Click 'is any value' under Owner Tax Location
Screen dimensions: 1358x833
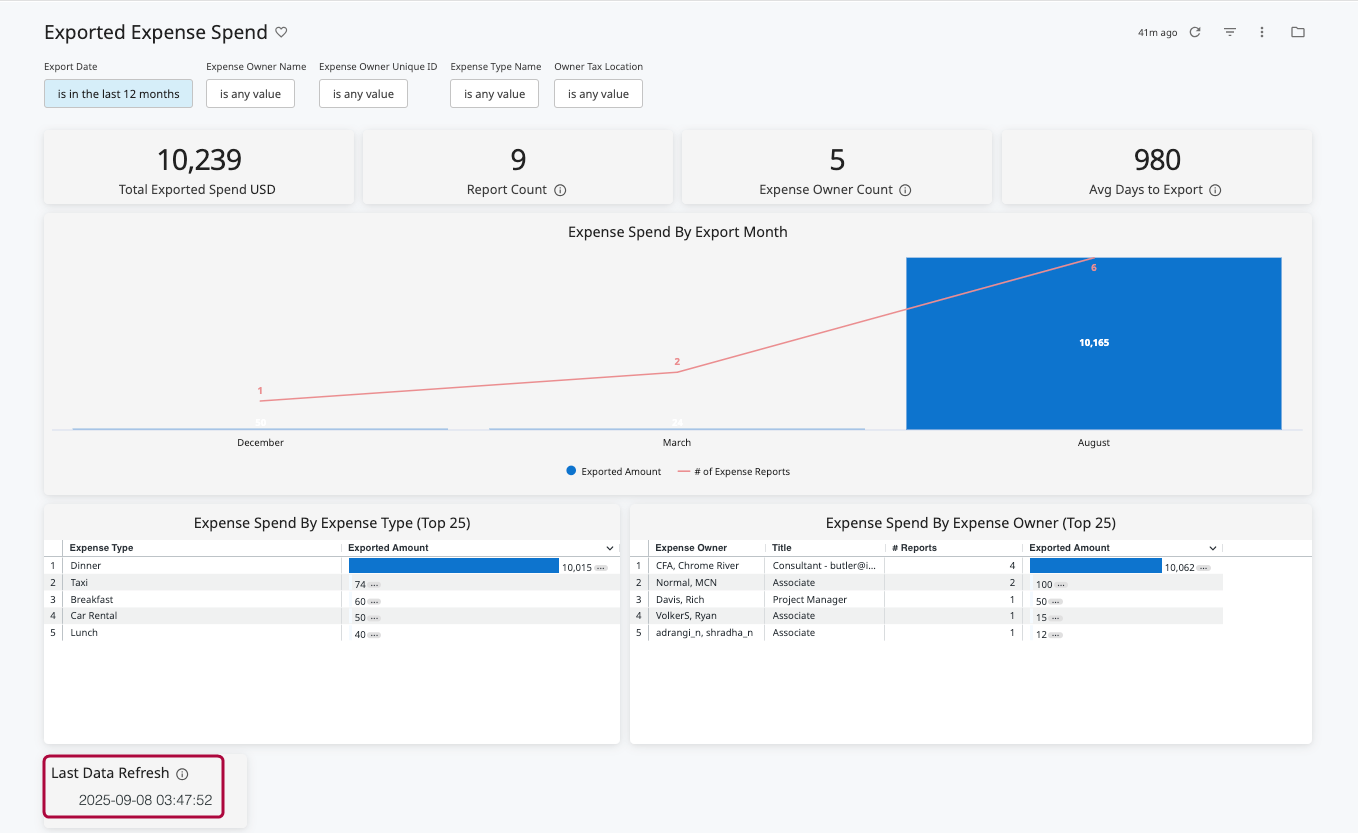(x=598, y=93)
